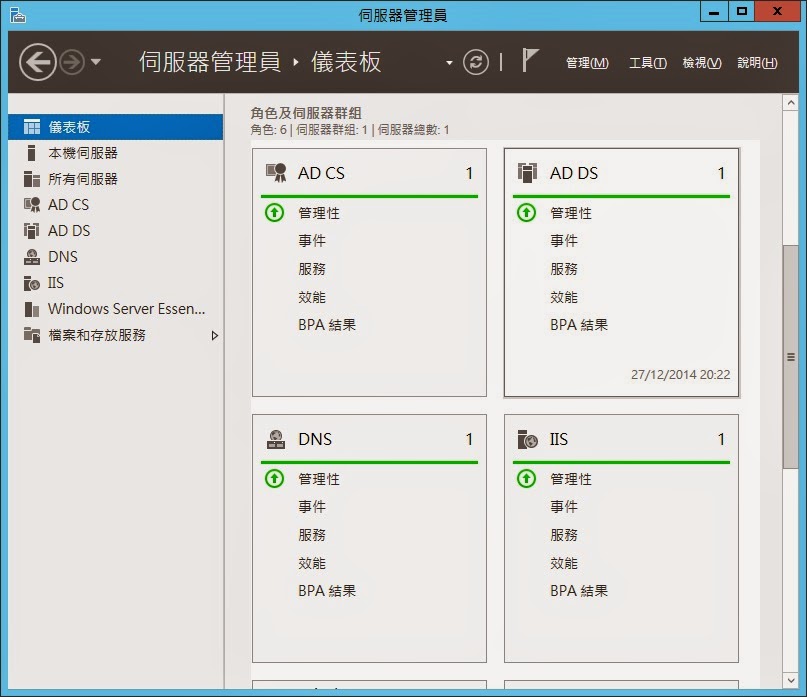This screenshot has height=697, width=807.
Task: Open the 工具(T) menu
Action: [648, 63]
